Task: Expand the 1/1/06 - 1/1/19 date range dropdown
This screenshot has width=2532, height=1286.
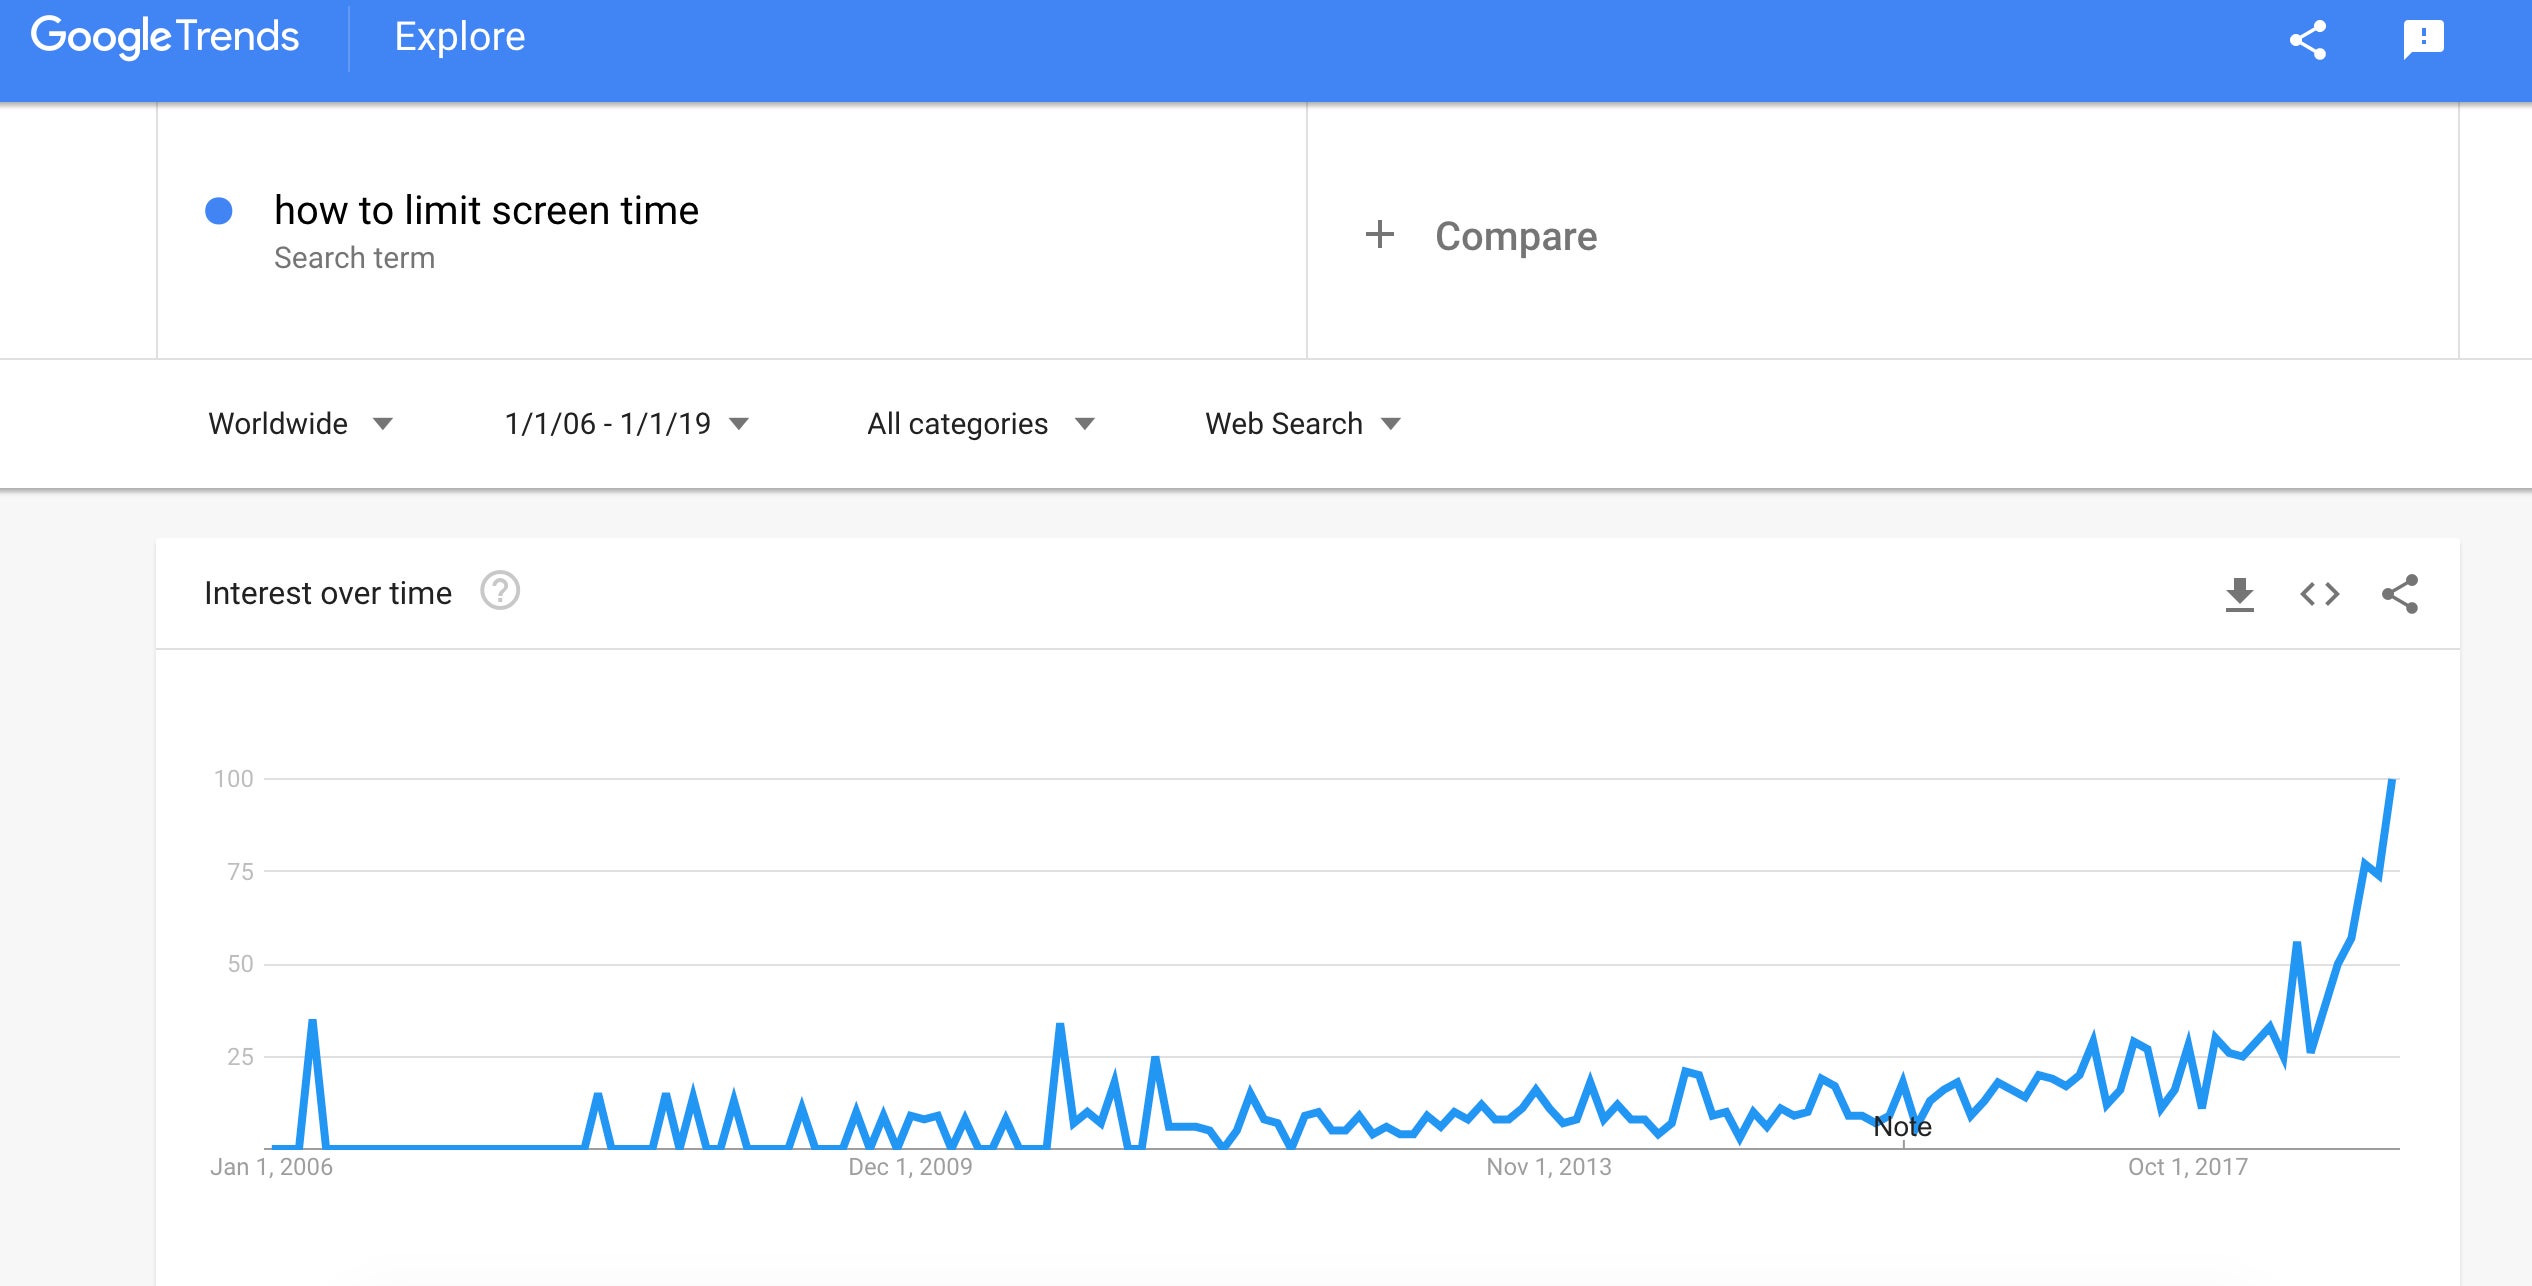Action: point(626,424)
